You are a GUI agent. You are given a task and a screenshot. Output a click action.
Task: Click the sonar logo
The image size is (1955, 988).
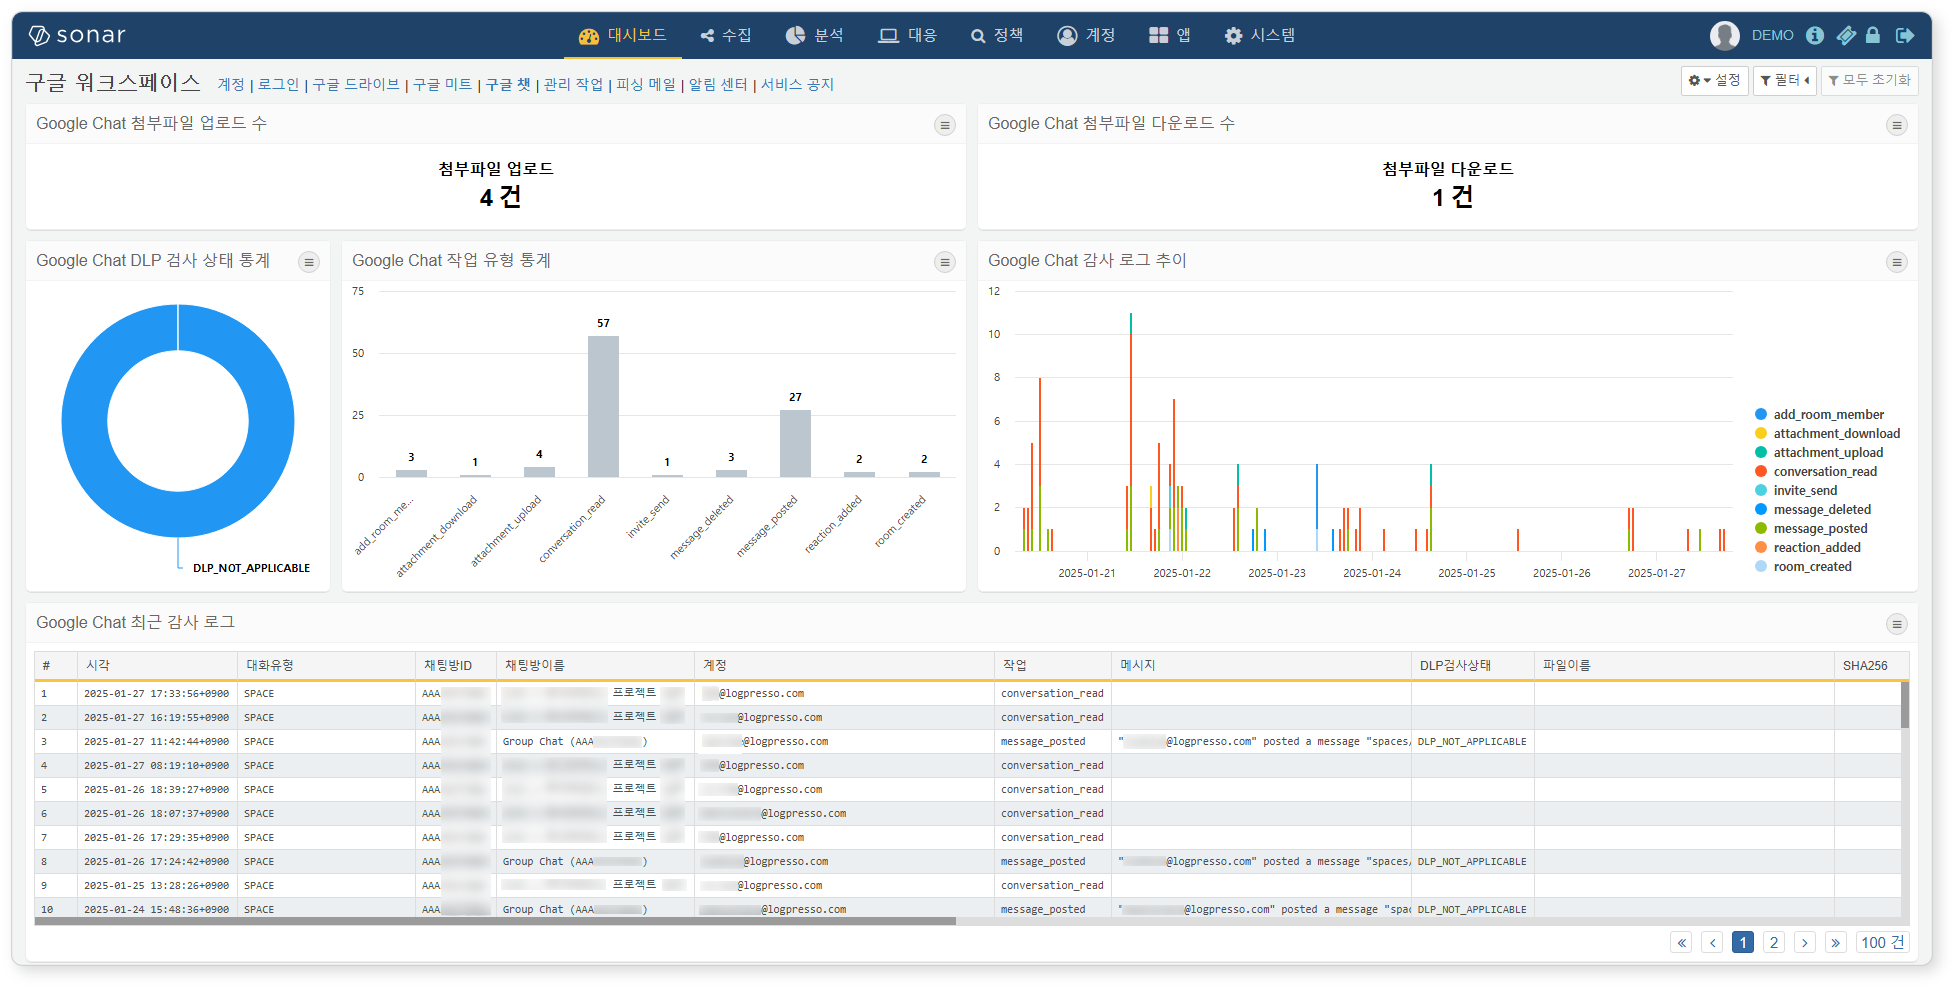click(77, 35)
